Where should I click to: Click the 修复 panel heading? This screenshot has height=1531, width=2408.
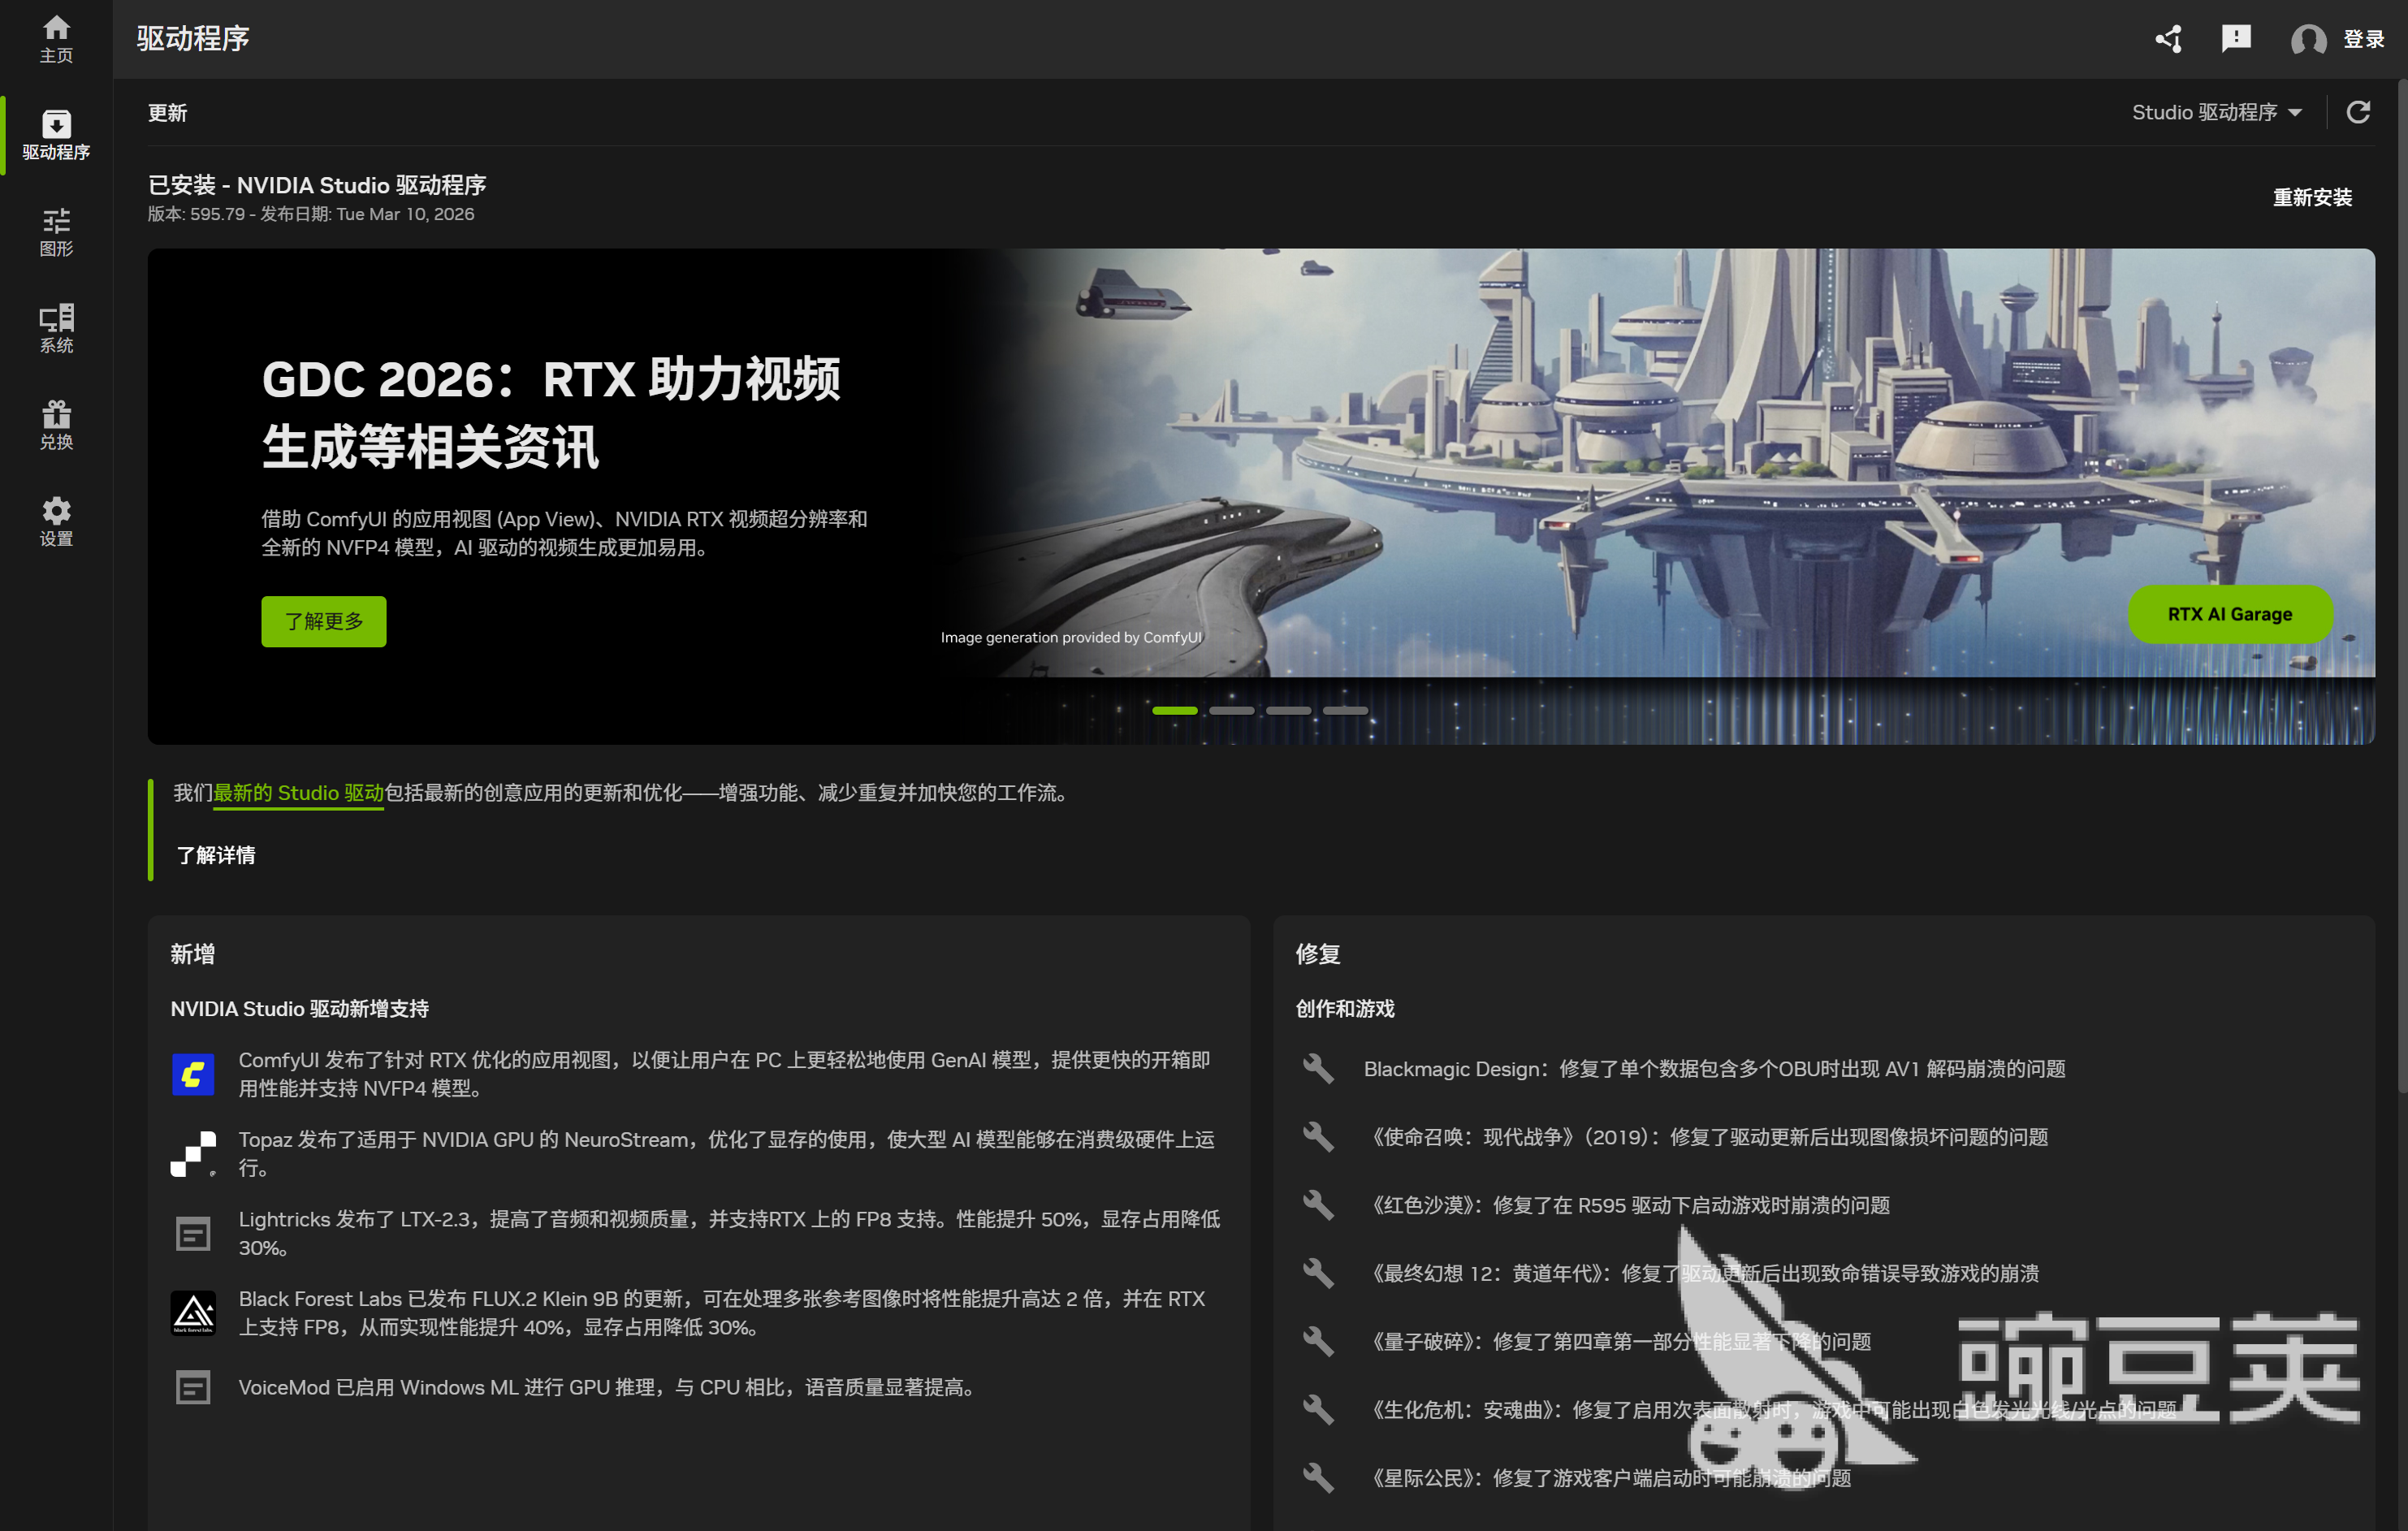1318,954
